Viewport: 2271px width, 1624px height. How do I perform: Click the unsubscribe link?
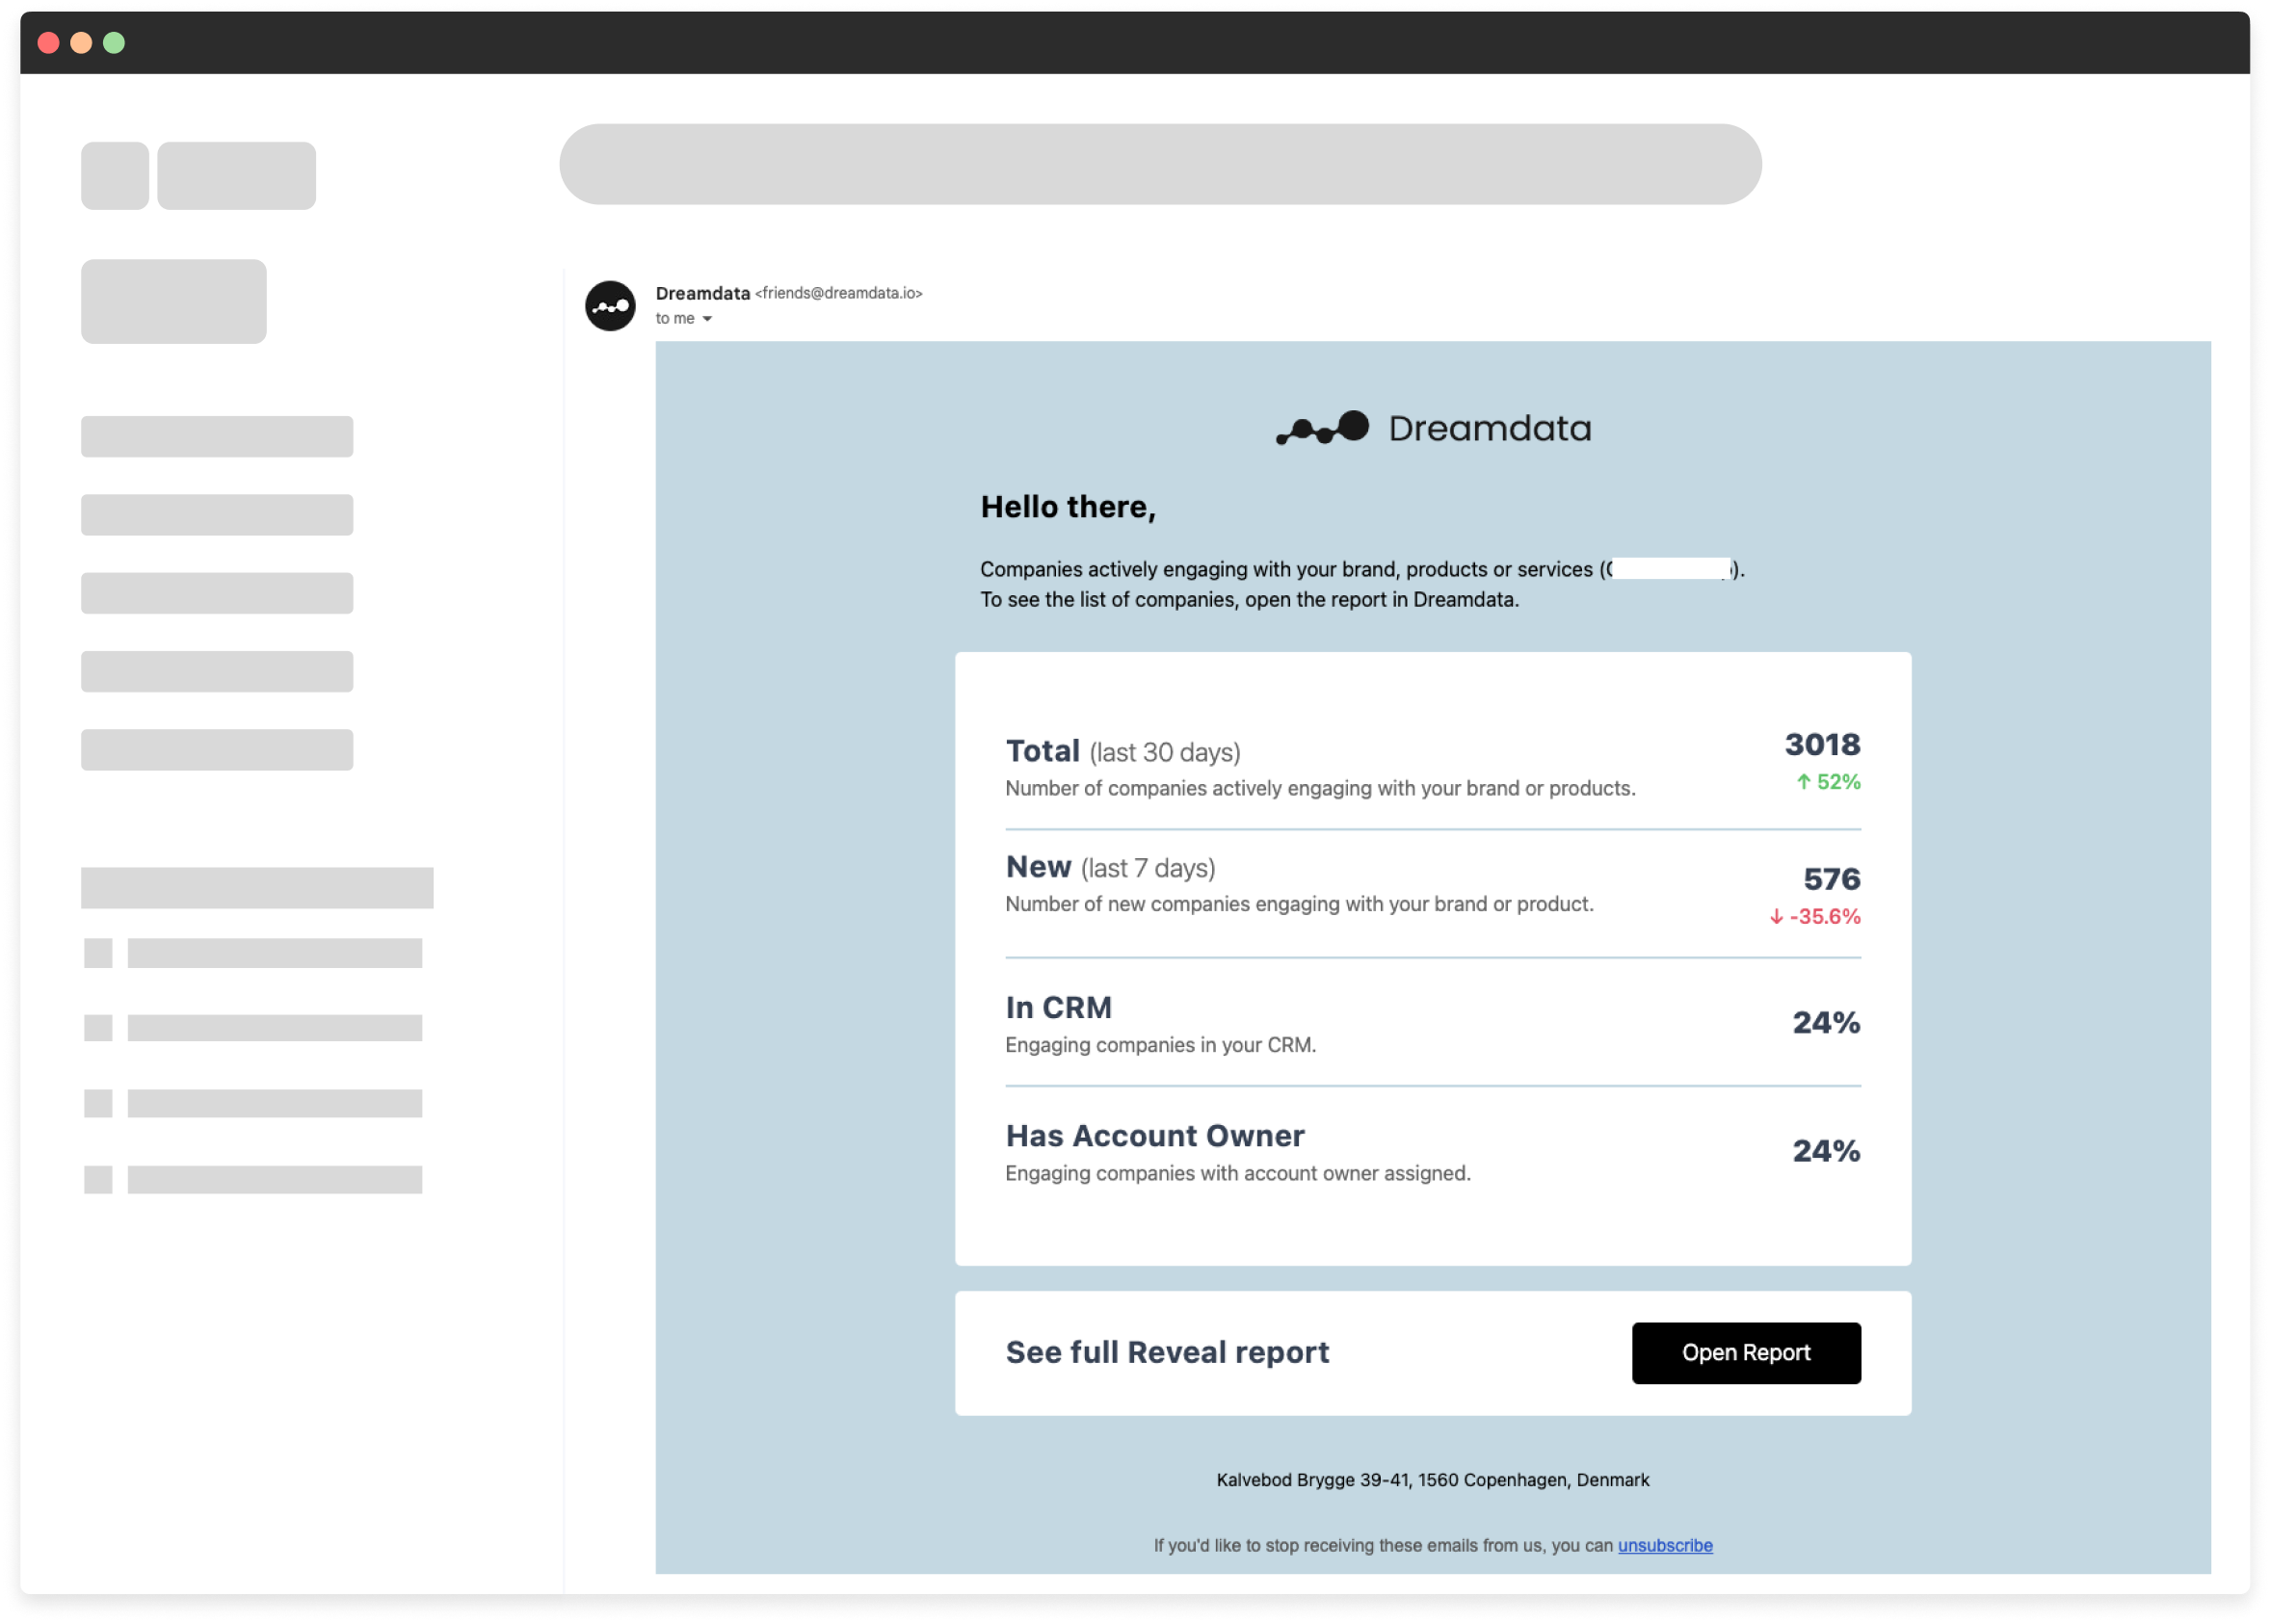click(1665, 1545)
